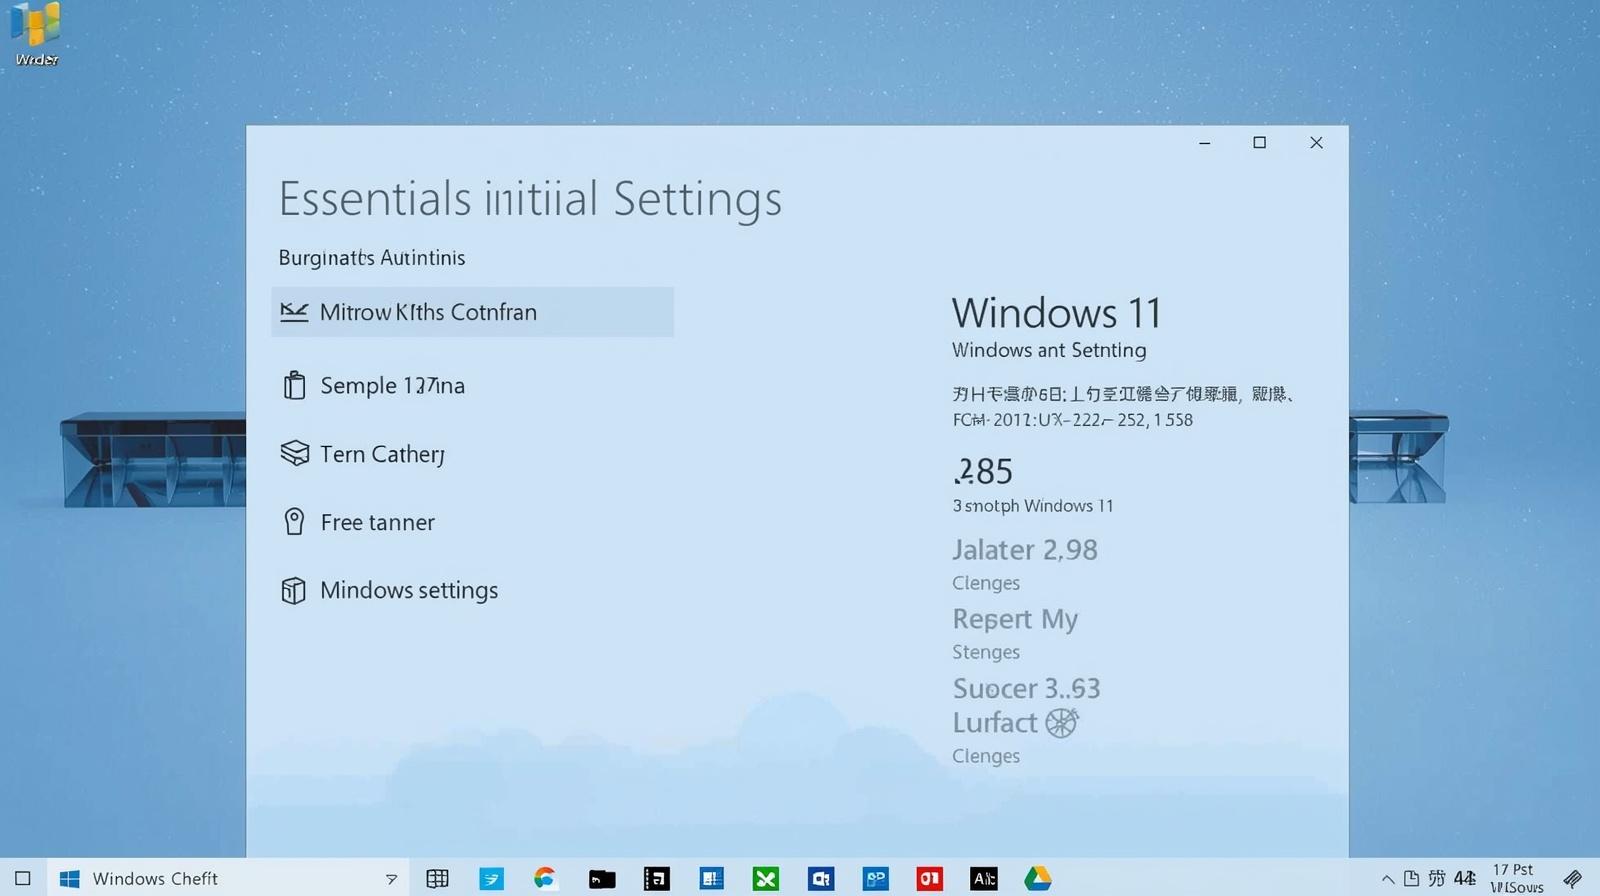Select the Mitrow Klths Cotnfran item
Viewport: 1600px width, 896px height.
pyautogui.click(x=472, y=312)
